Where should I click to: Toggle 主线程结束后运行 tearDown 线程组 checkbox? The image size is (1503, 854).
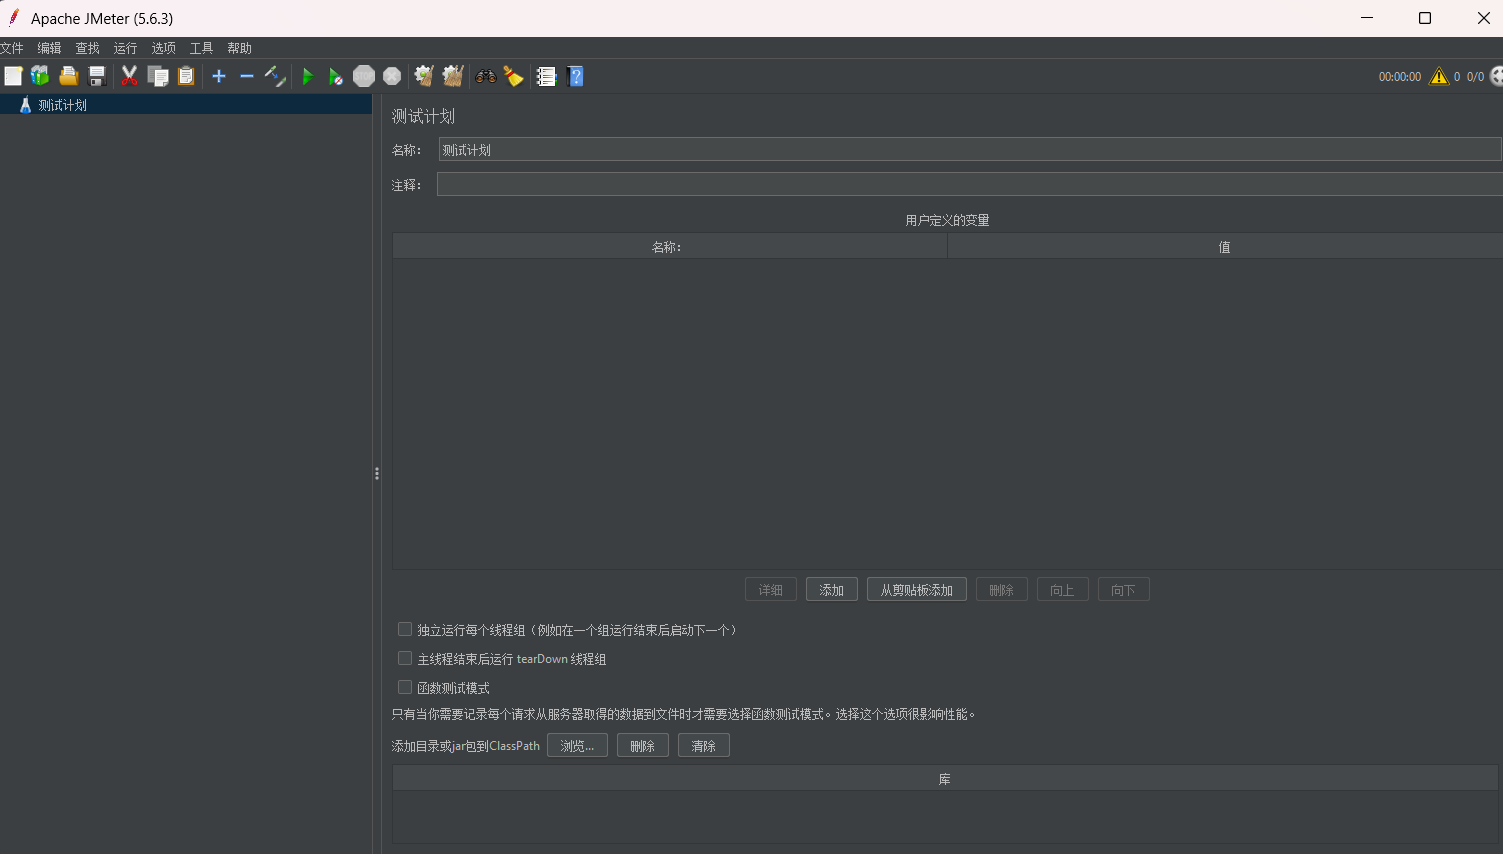click(405, 658)
